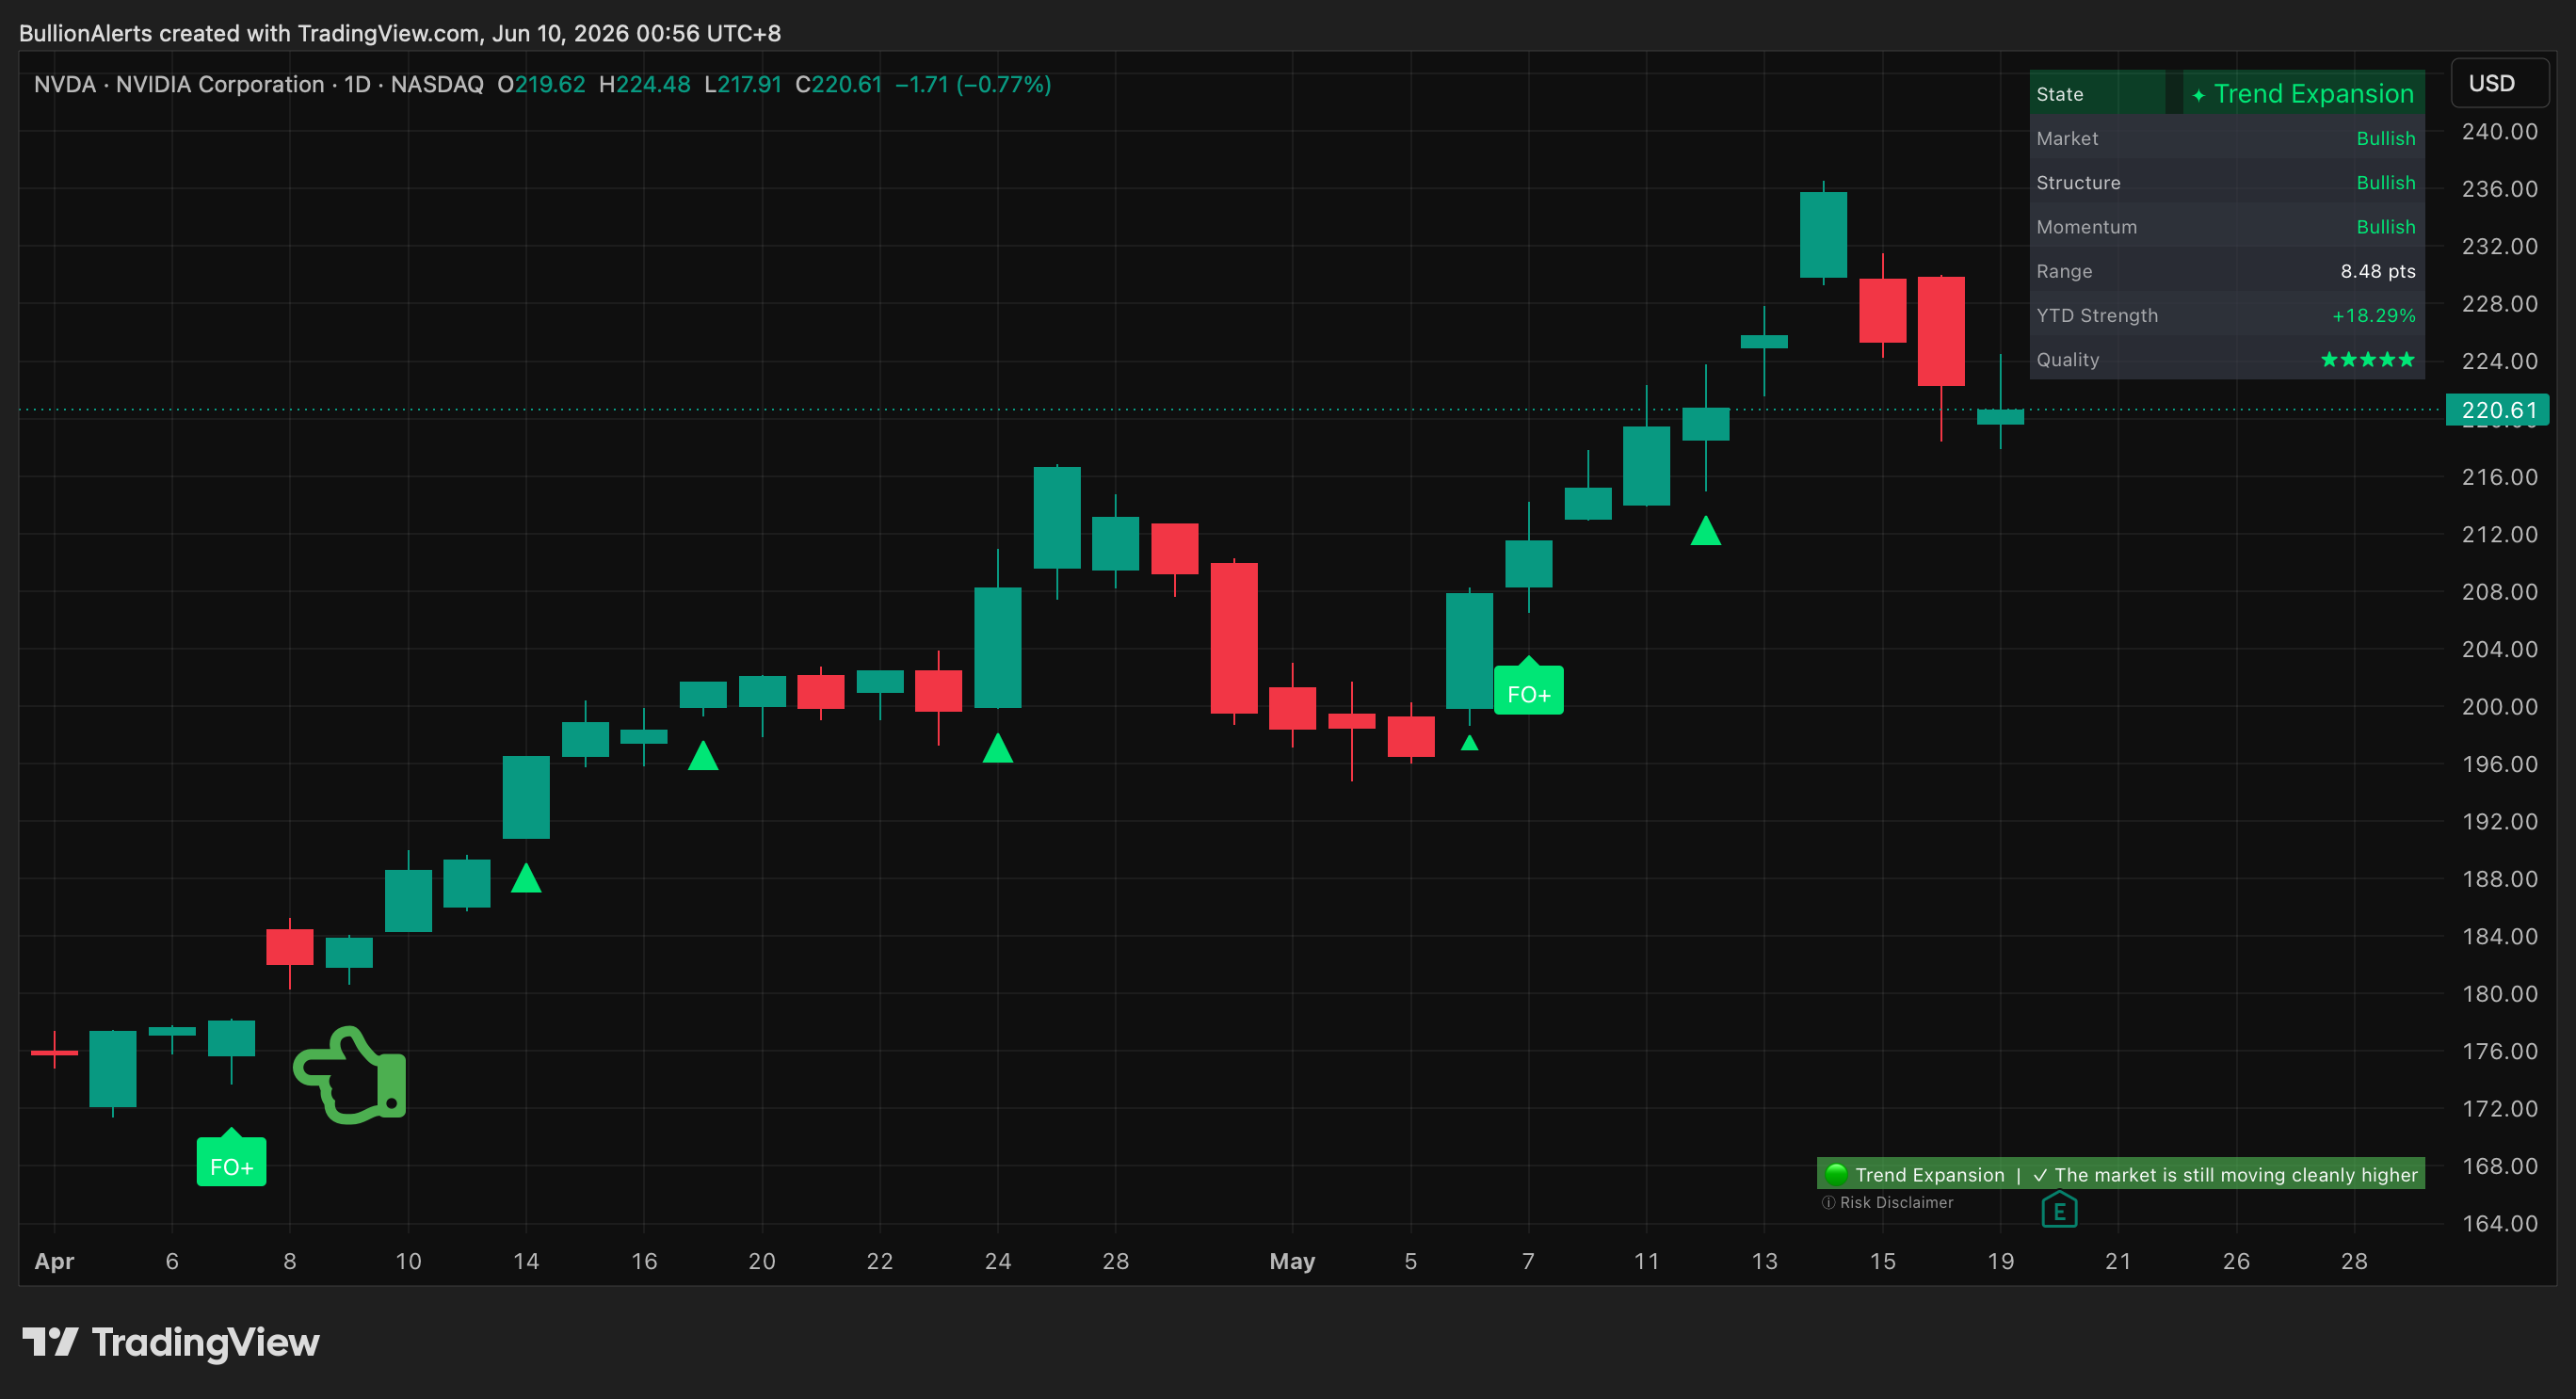This screenshot has width=2576, height=1399.
Task: Click the low price L217.91 value
Action: (x=743, y=84)
